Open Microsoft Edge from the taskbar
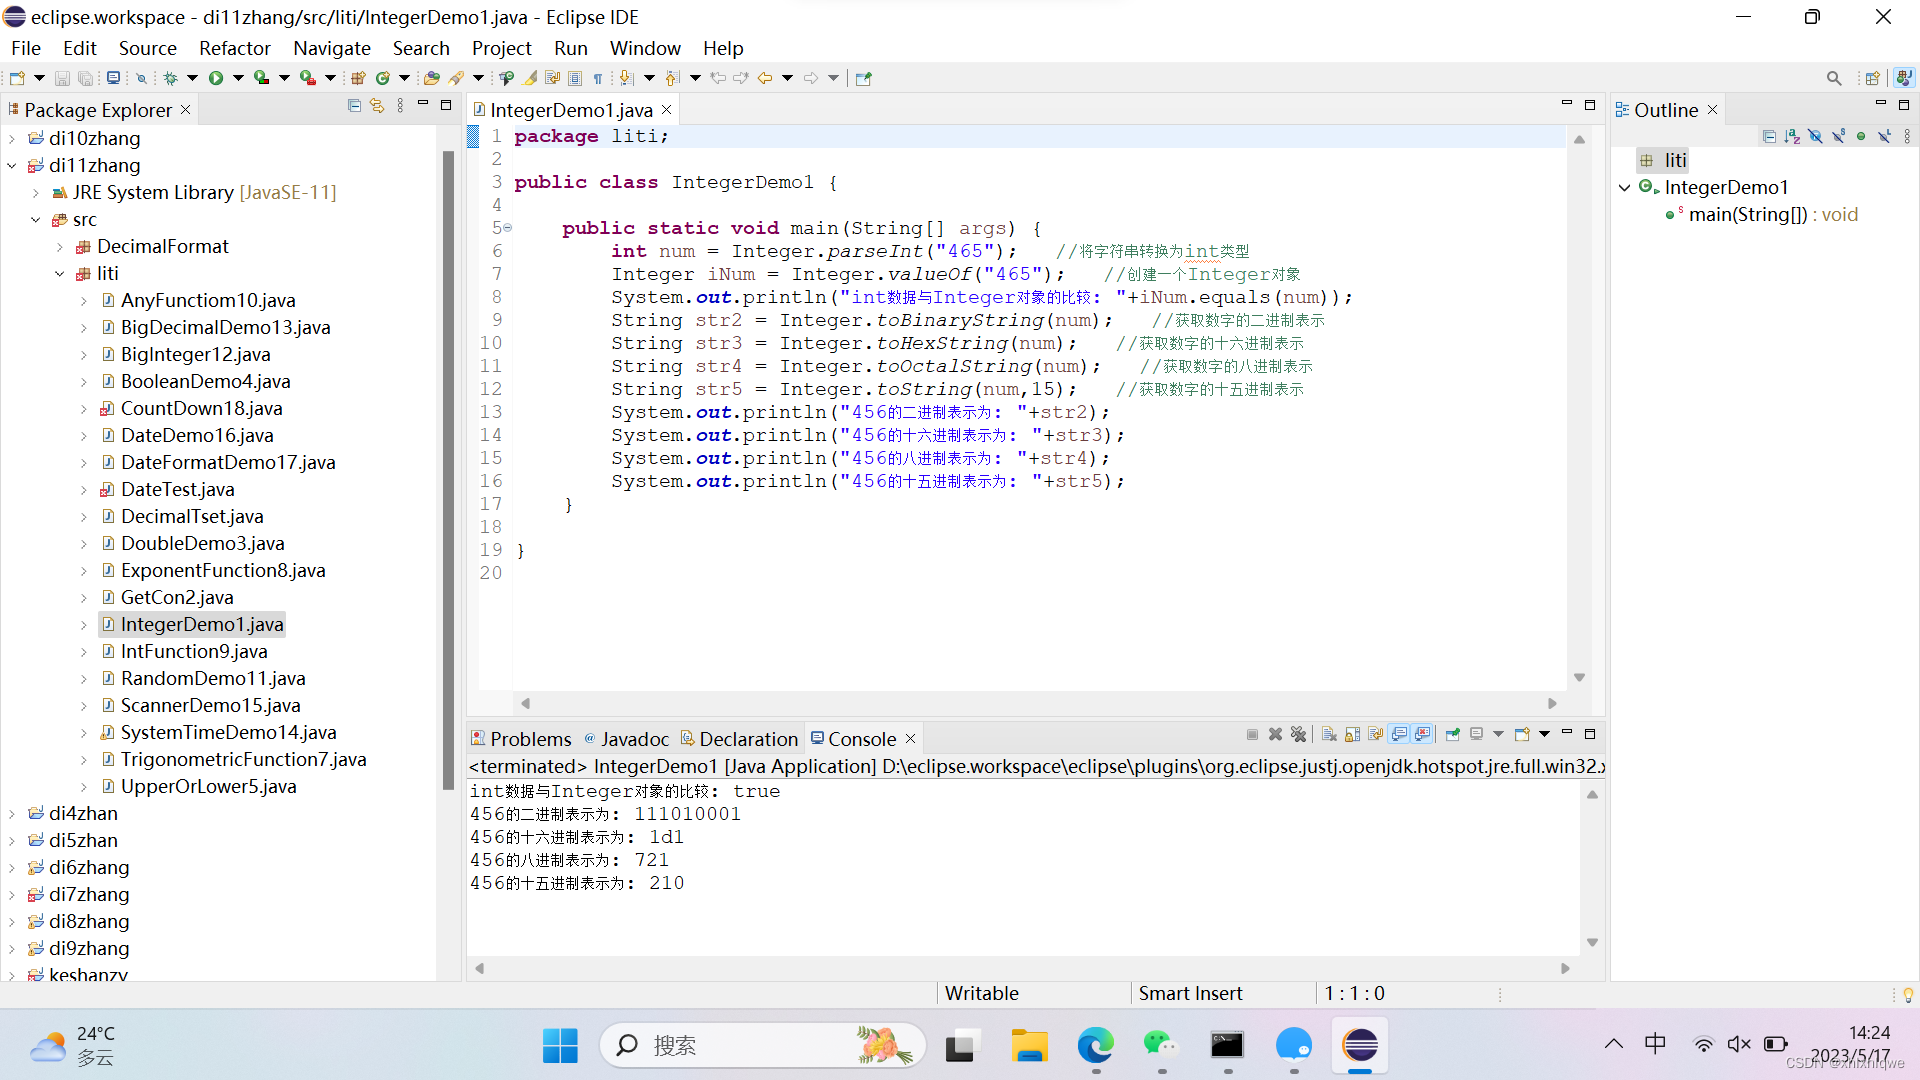 pos(1095,1046)
